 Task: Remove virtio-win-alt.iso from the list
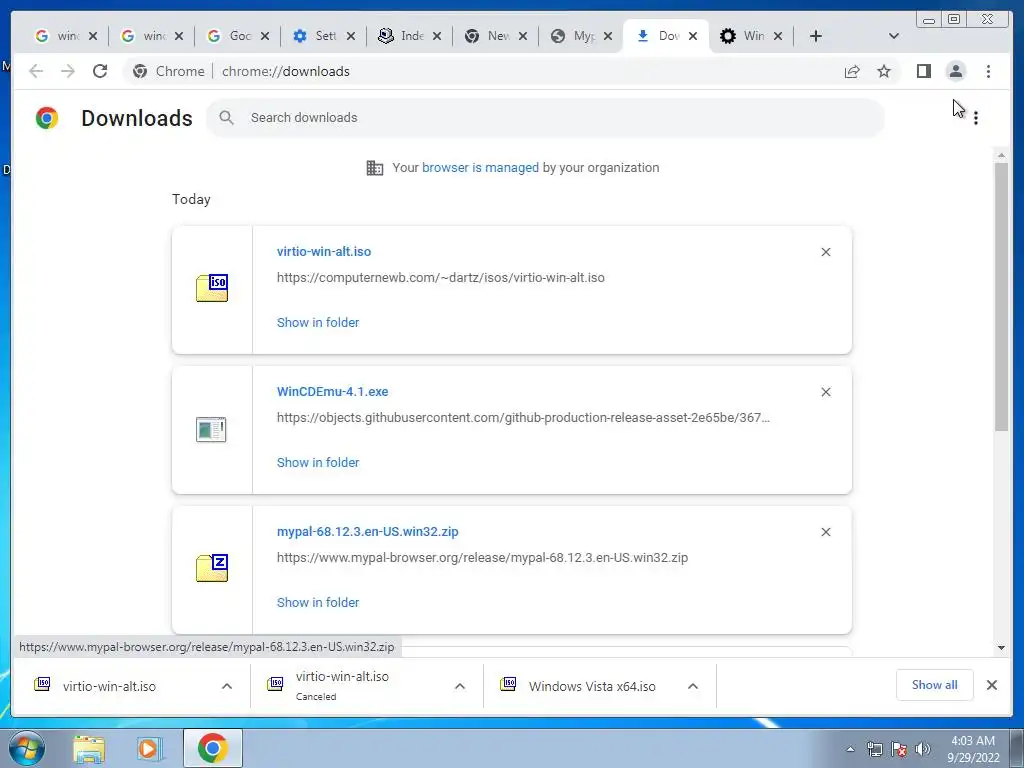click(825, 252)
